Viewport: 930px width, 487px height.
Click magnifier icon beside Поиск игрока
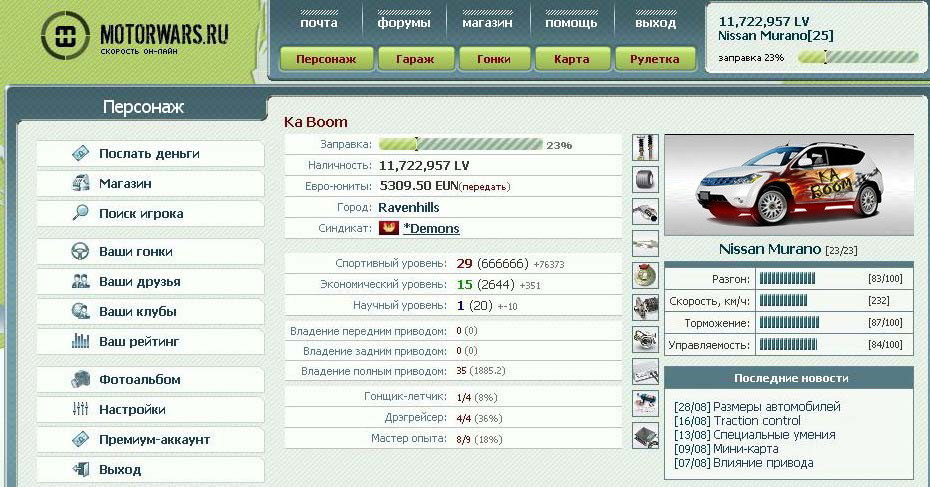pos(81,213)
